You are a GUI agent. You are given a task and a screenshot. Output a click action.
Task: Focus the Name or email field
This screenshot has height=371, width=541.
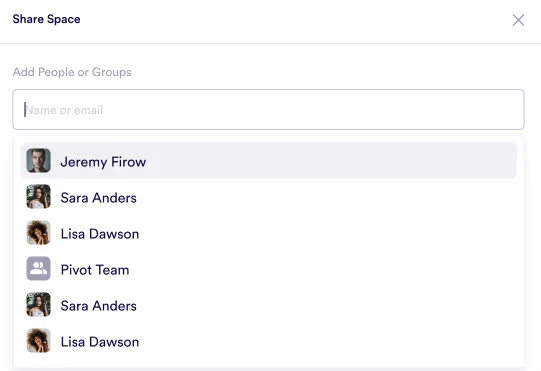pyautogui.click(x=268, y=110)
